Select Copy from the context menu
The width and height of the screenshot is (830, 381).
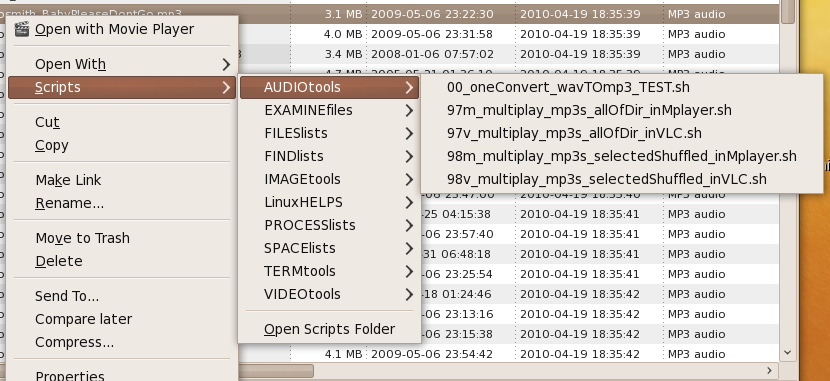52,146
